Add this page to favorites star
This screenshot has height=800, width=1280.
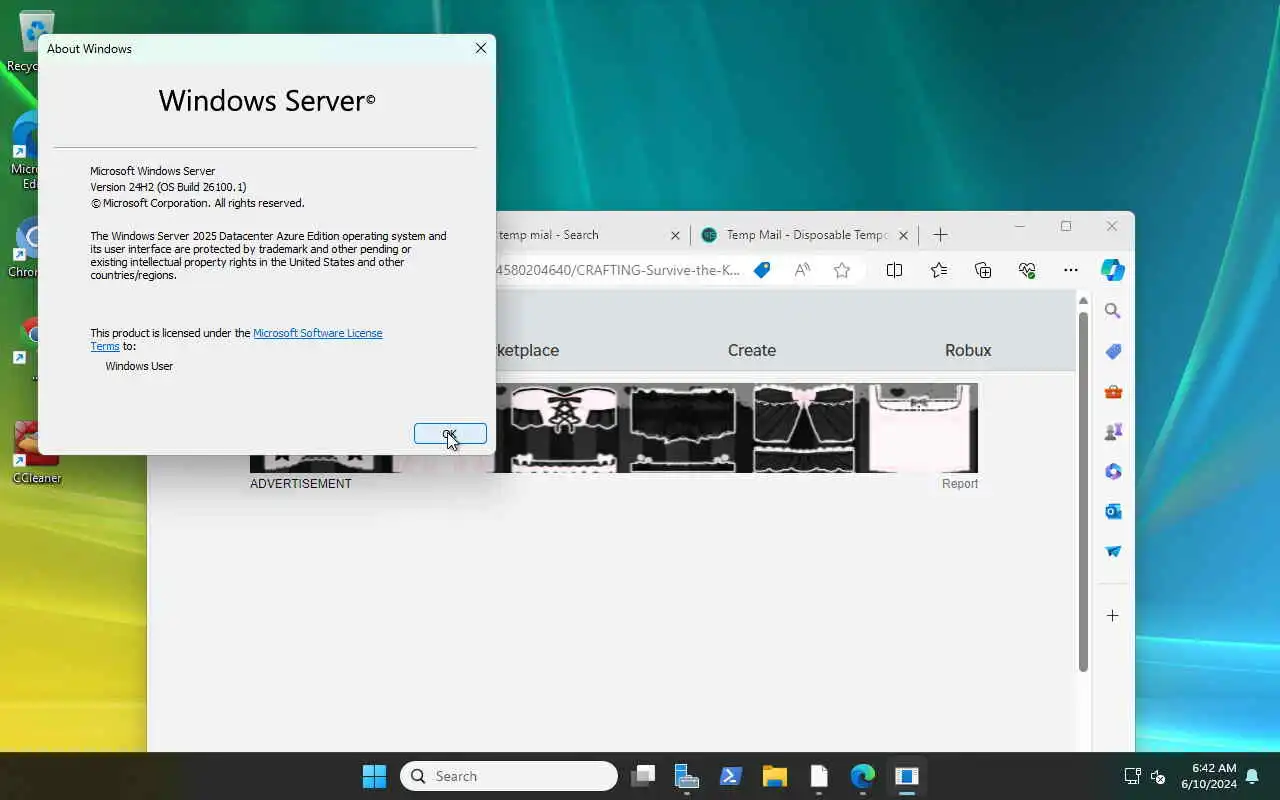[x=842, y=270]
